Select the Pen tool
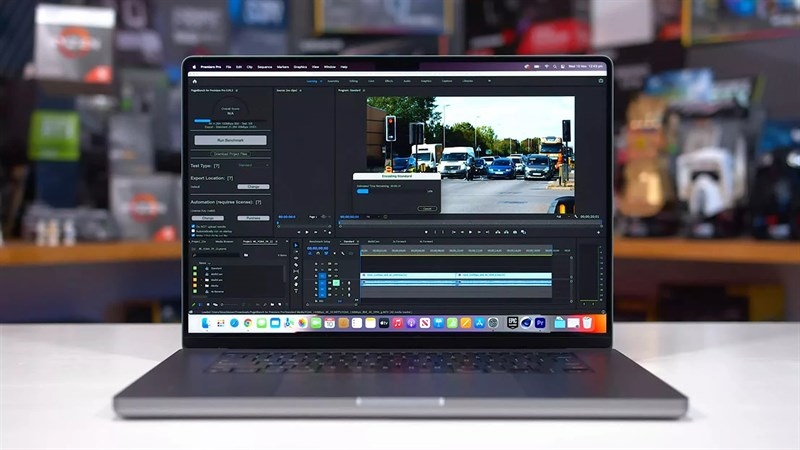This screenshot has height=450, width=800. click(x=296, y=278)
